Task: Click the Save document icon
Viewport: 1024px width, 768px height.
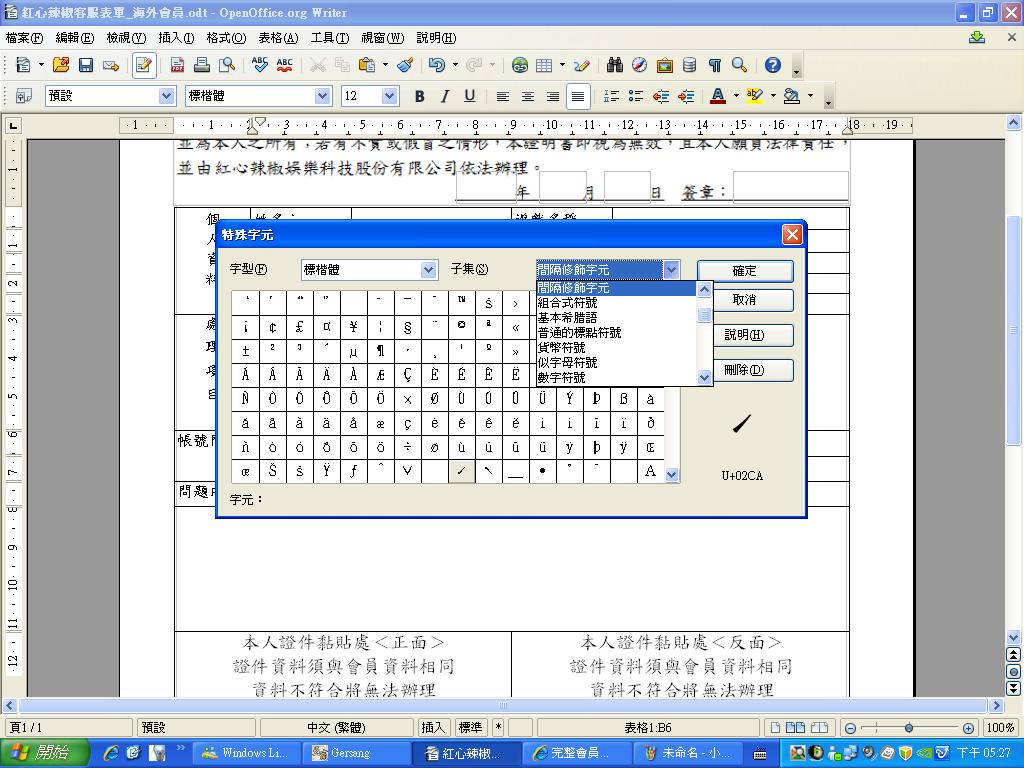Action: (86, 65)
